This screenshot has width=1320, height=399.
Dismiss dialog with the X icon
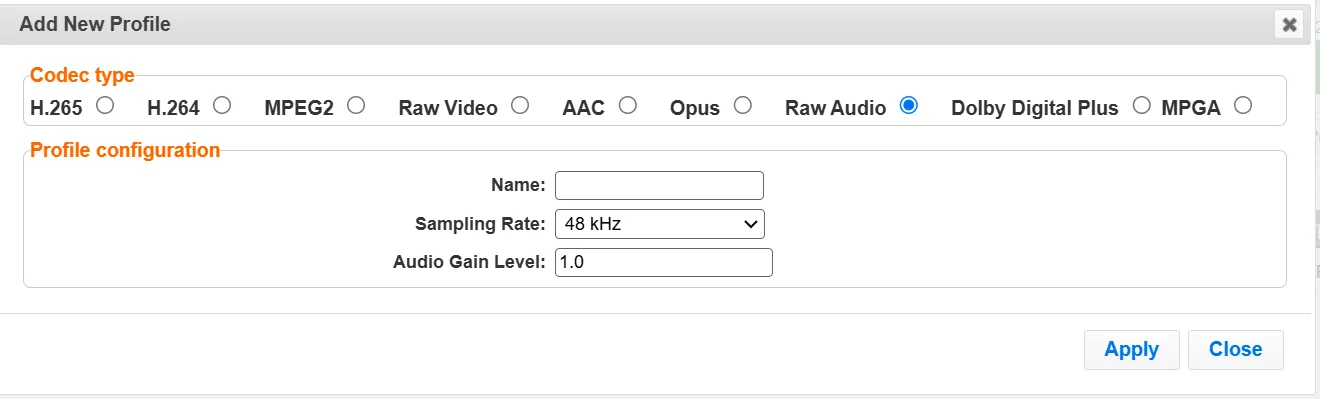click(x=1289, y=24)
